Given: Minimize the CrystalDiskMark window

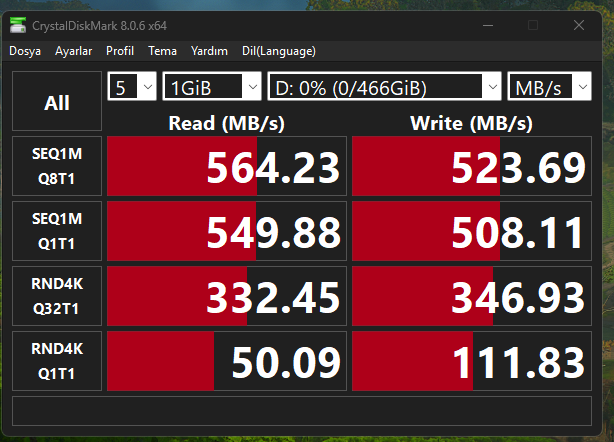Looking at the screenshot, I should coord(488,25).
